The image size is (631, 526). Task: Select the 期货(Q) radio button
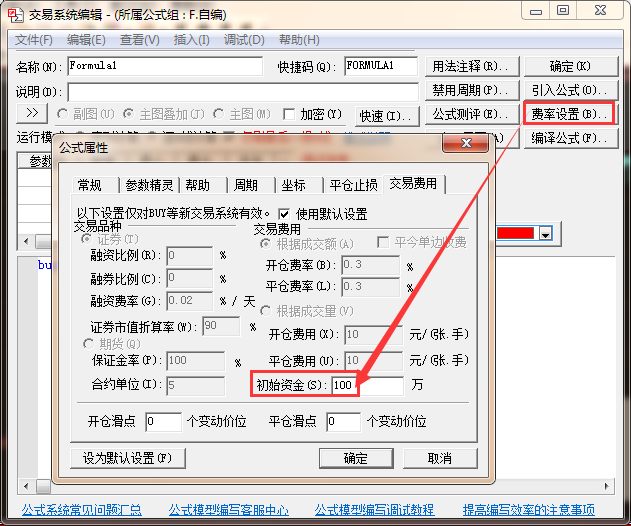[88, 344]
